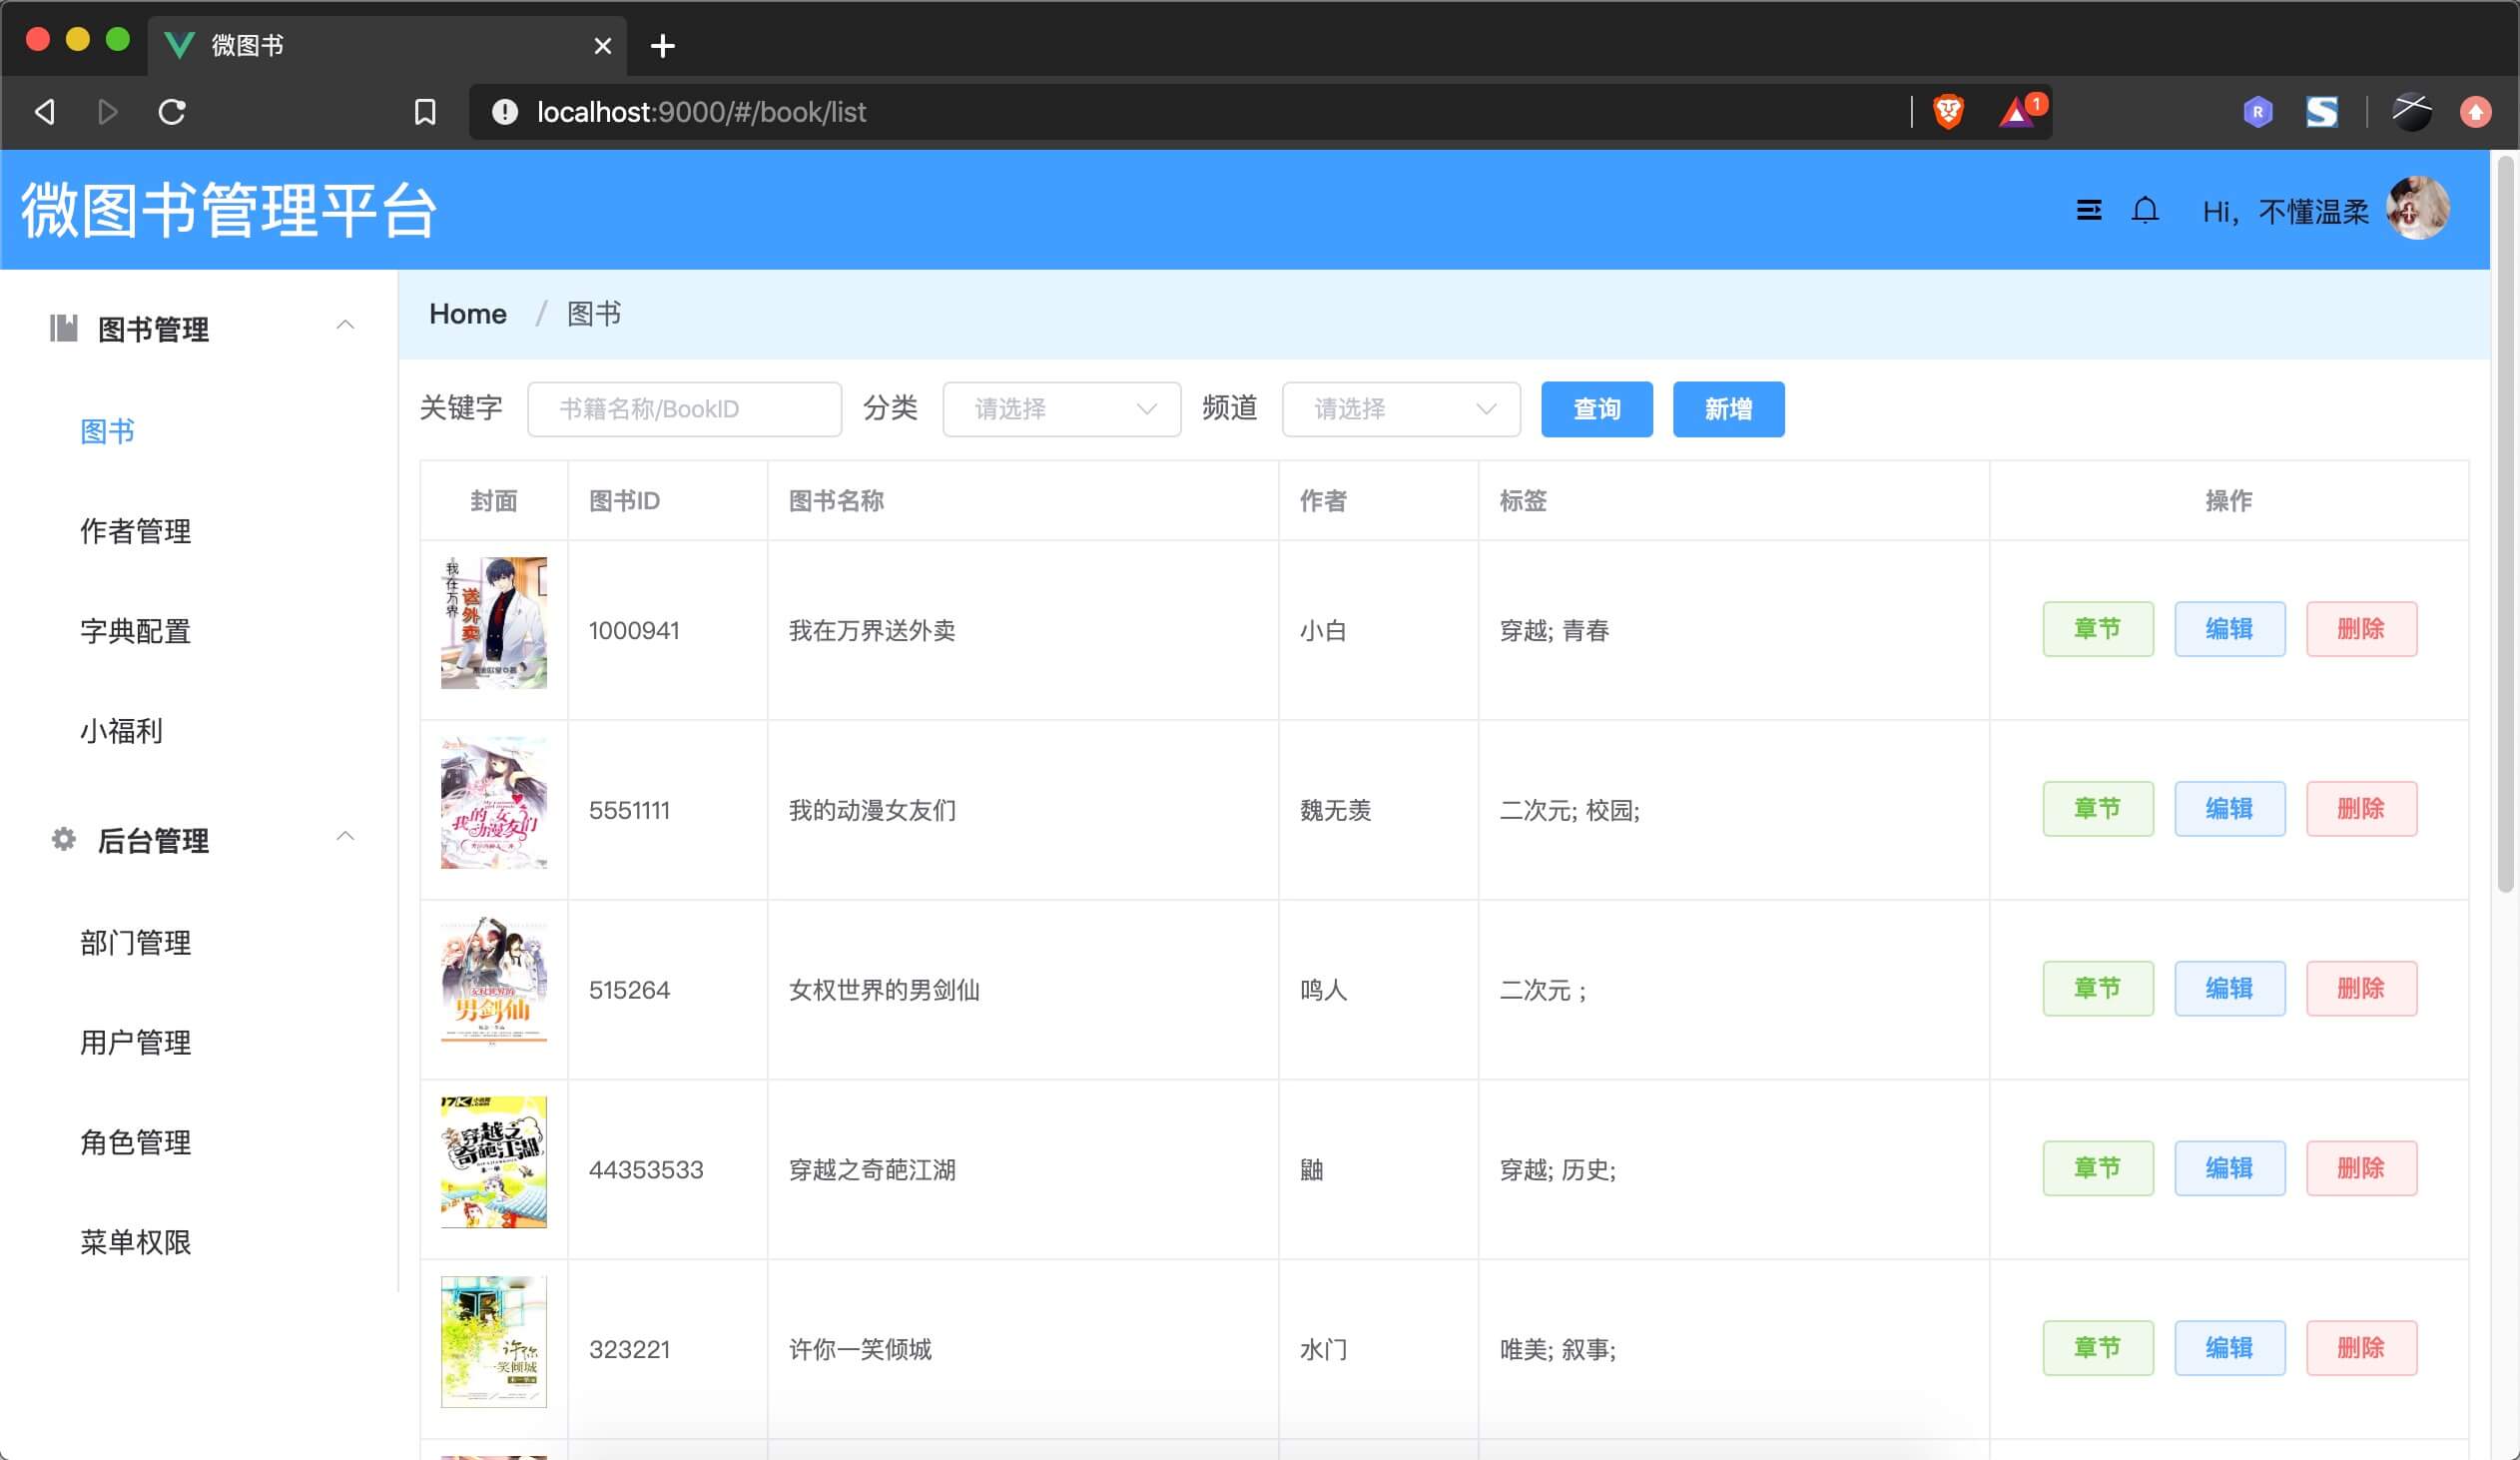Click the notification bell icon
2520x1460 pixels.
[2144, 210]
